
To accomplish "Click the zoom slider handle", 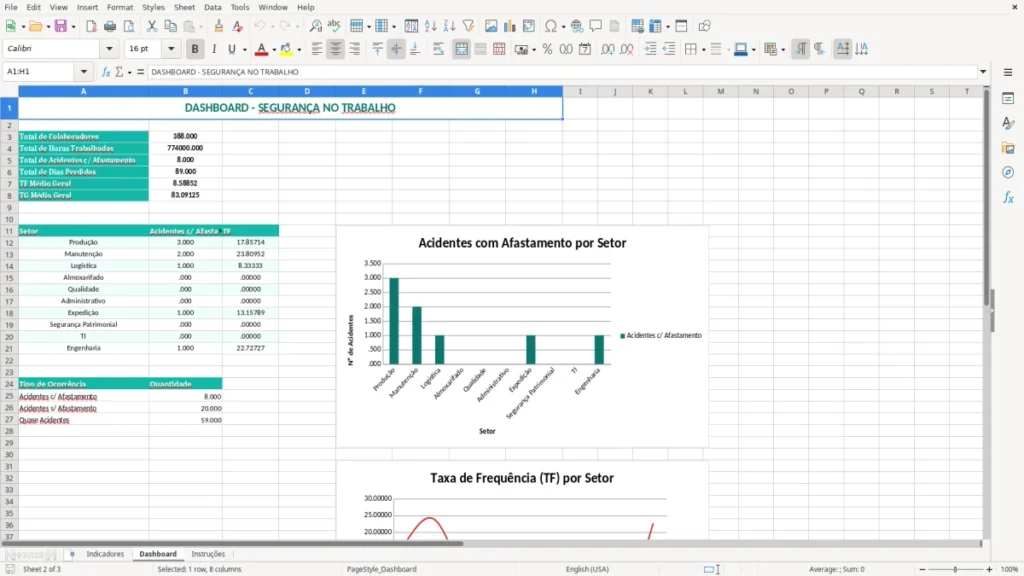I will coord(955,569).
